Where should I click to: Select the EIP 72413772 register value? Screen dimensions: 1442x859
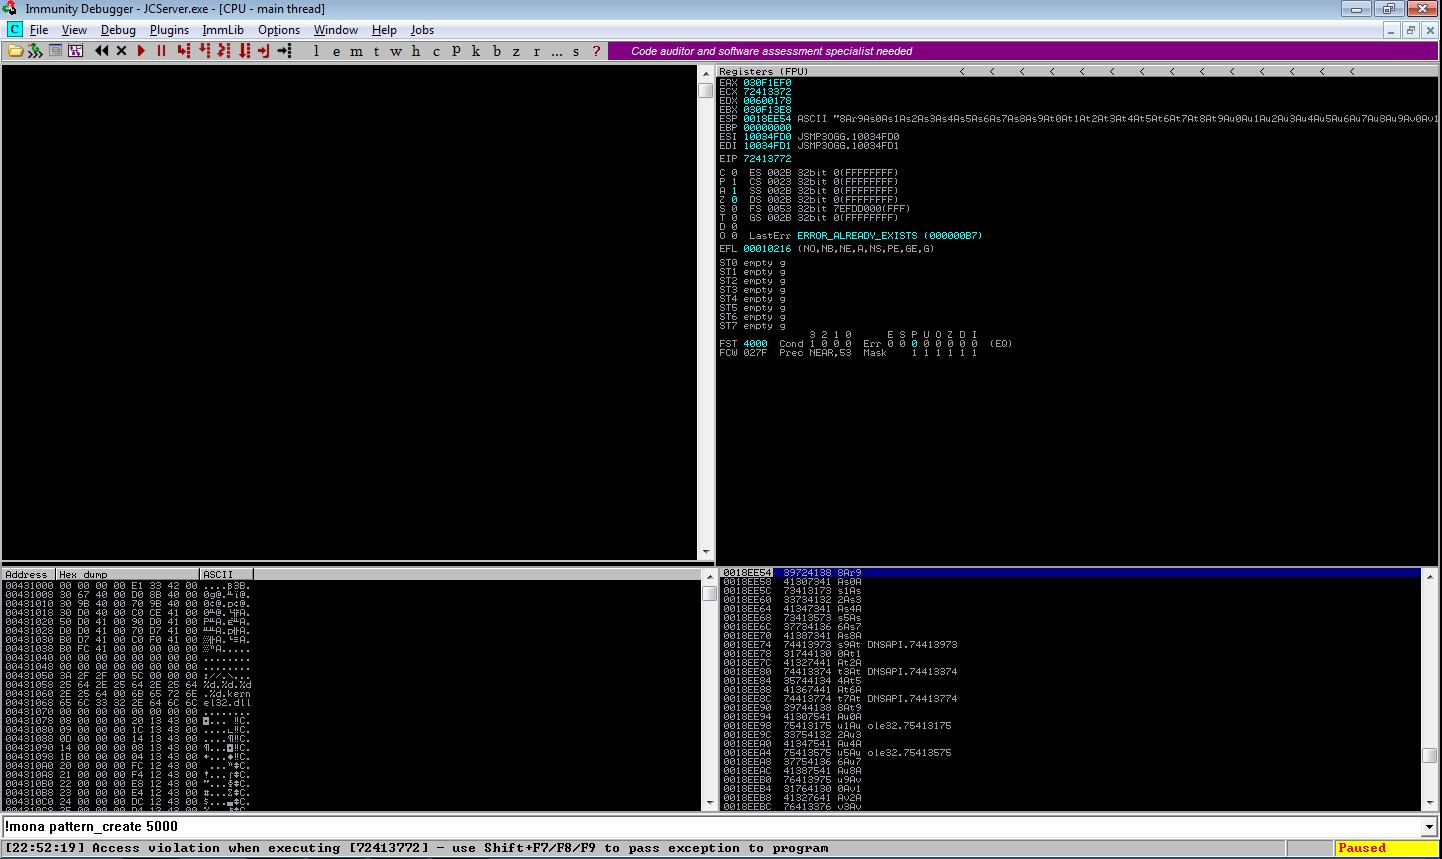[767, 158]
